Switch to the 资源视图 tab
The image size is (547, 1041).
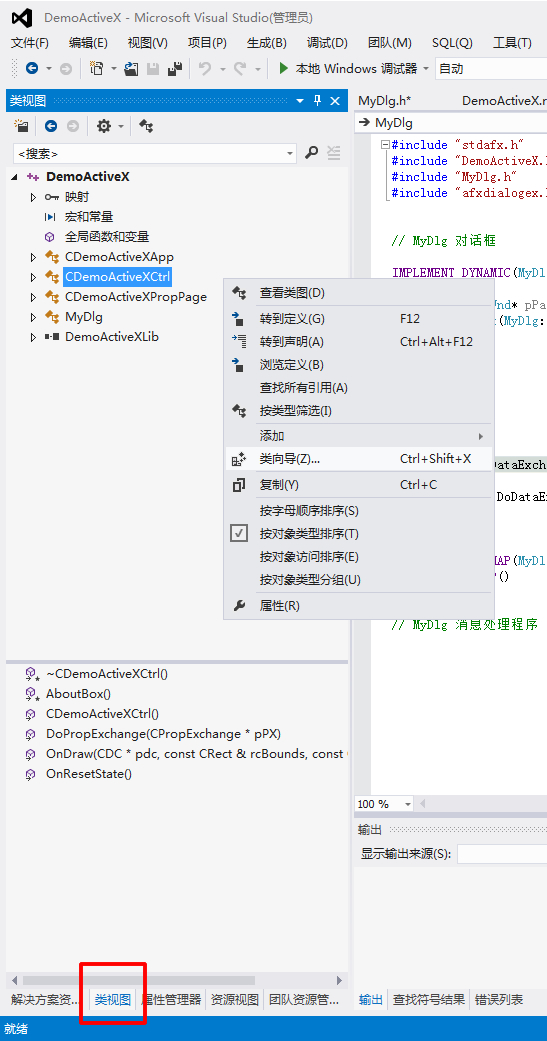coord(234,999)
